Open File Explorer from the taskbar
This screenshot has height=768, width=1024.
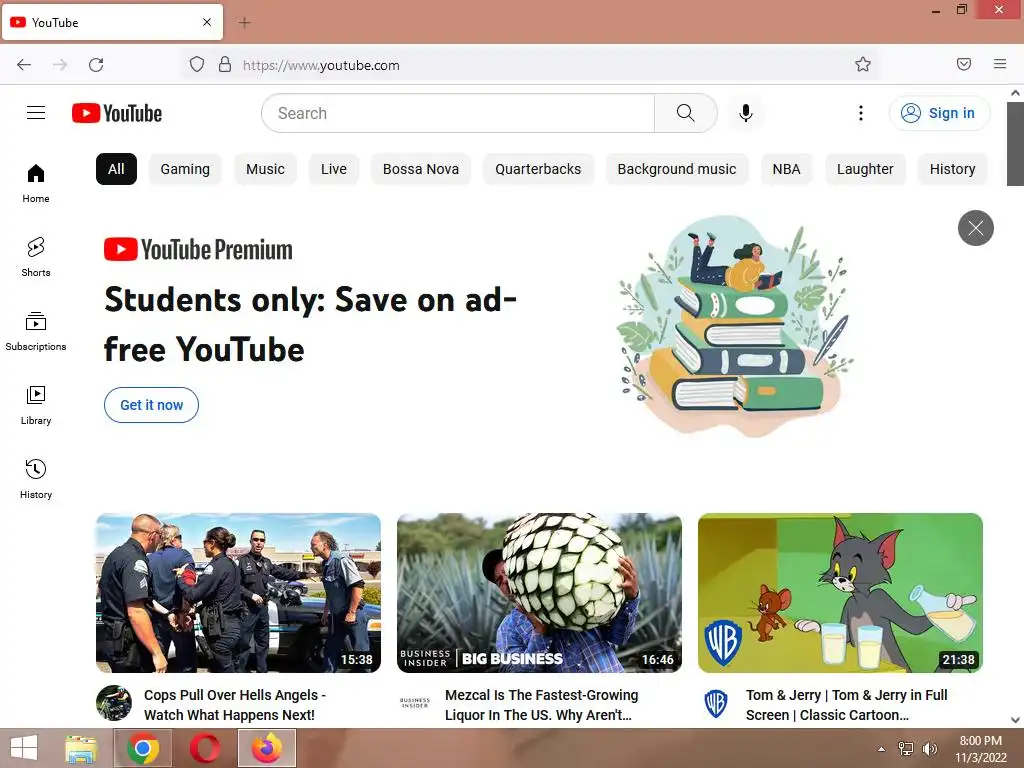(x=81, y=748)
